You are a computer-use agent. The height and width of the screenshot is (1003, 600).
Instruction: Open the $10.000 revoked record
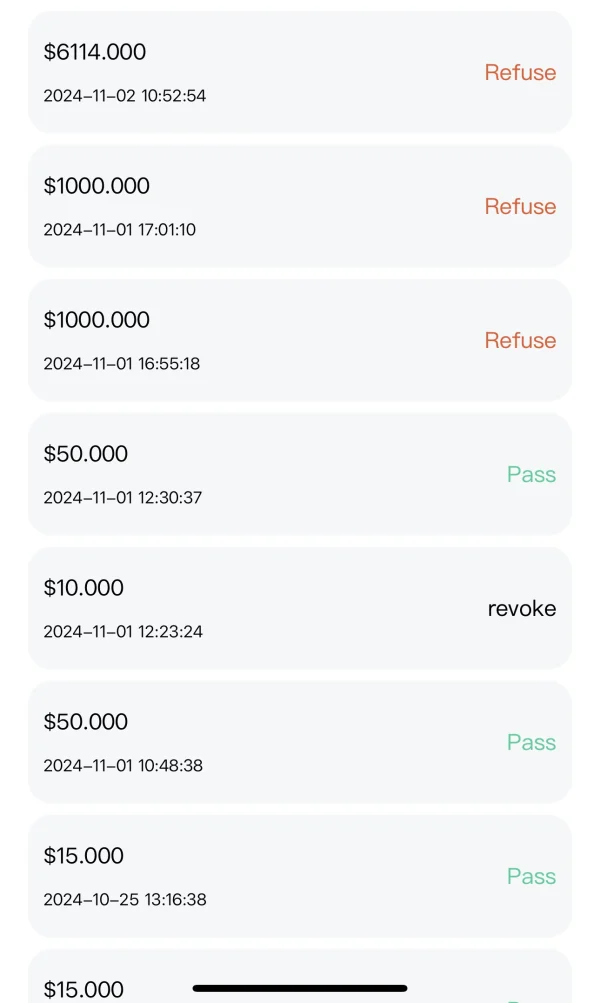(84, 588)
